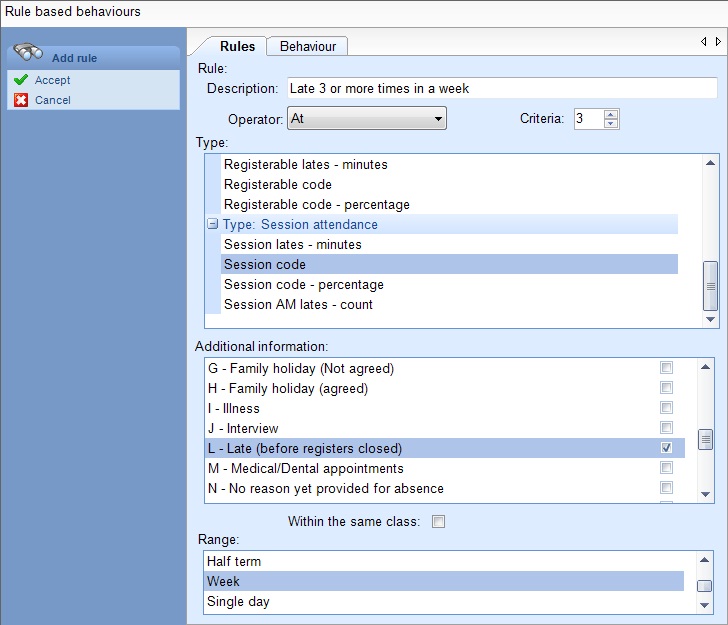Check M - Medical/Dental appointments checkbox
728x625 pixels.
[x=666, y=468]
